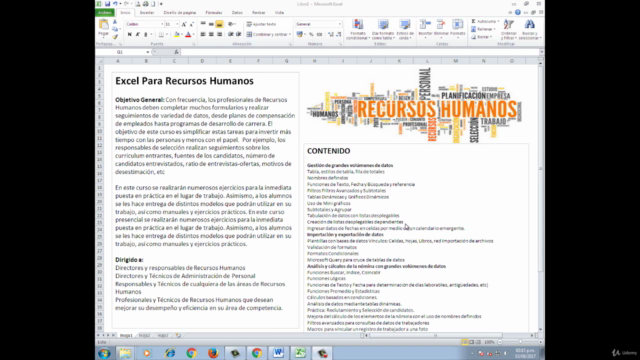Click the Quick Print printer icon
The height and width of the screenshot is (360, 640).
[146, 4]
